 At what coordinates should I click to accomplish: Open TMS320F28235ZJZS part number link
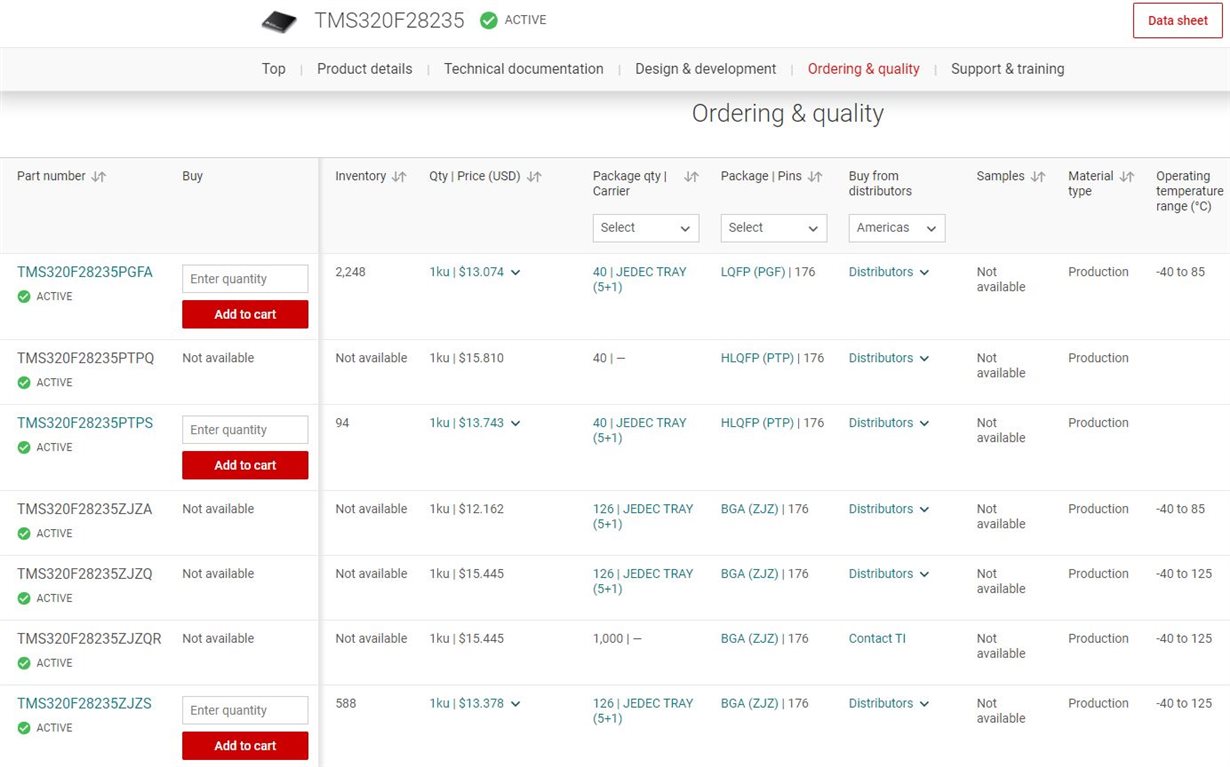(x=84, y=704)
